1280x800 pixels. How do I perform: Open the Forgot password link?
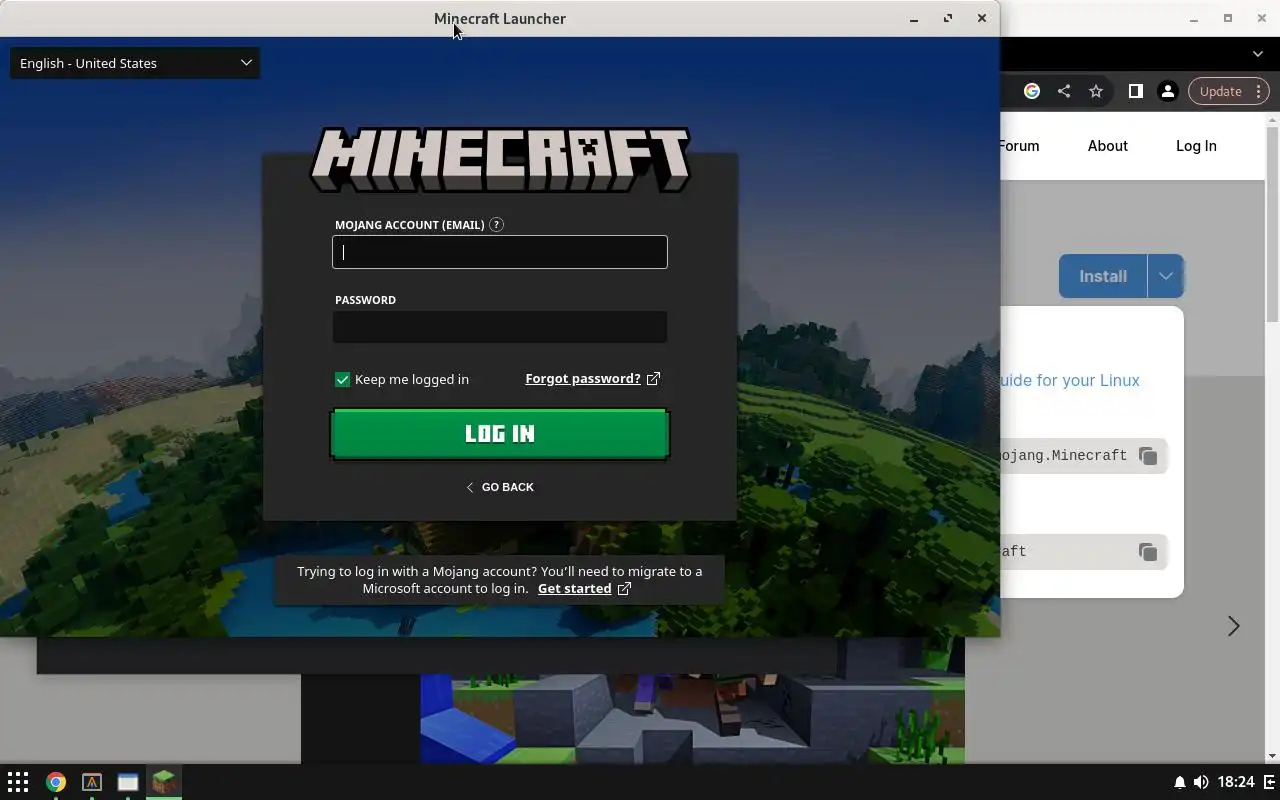pos(583,378)
